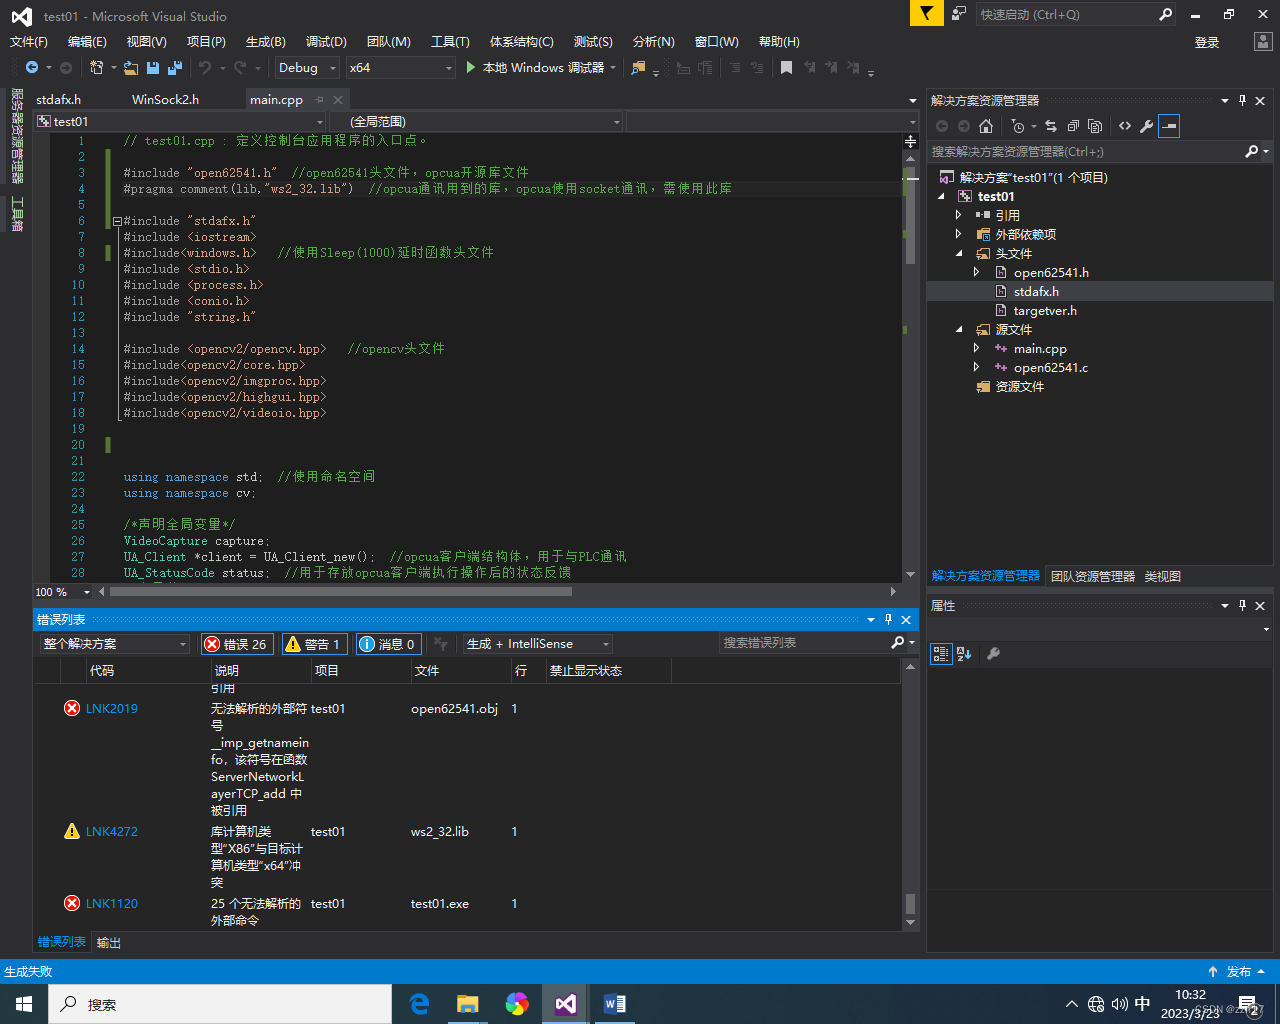Toggle preview selected items icon
This screenshot has width=1280, height=1024.
click(x=1169, y=126)
